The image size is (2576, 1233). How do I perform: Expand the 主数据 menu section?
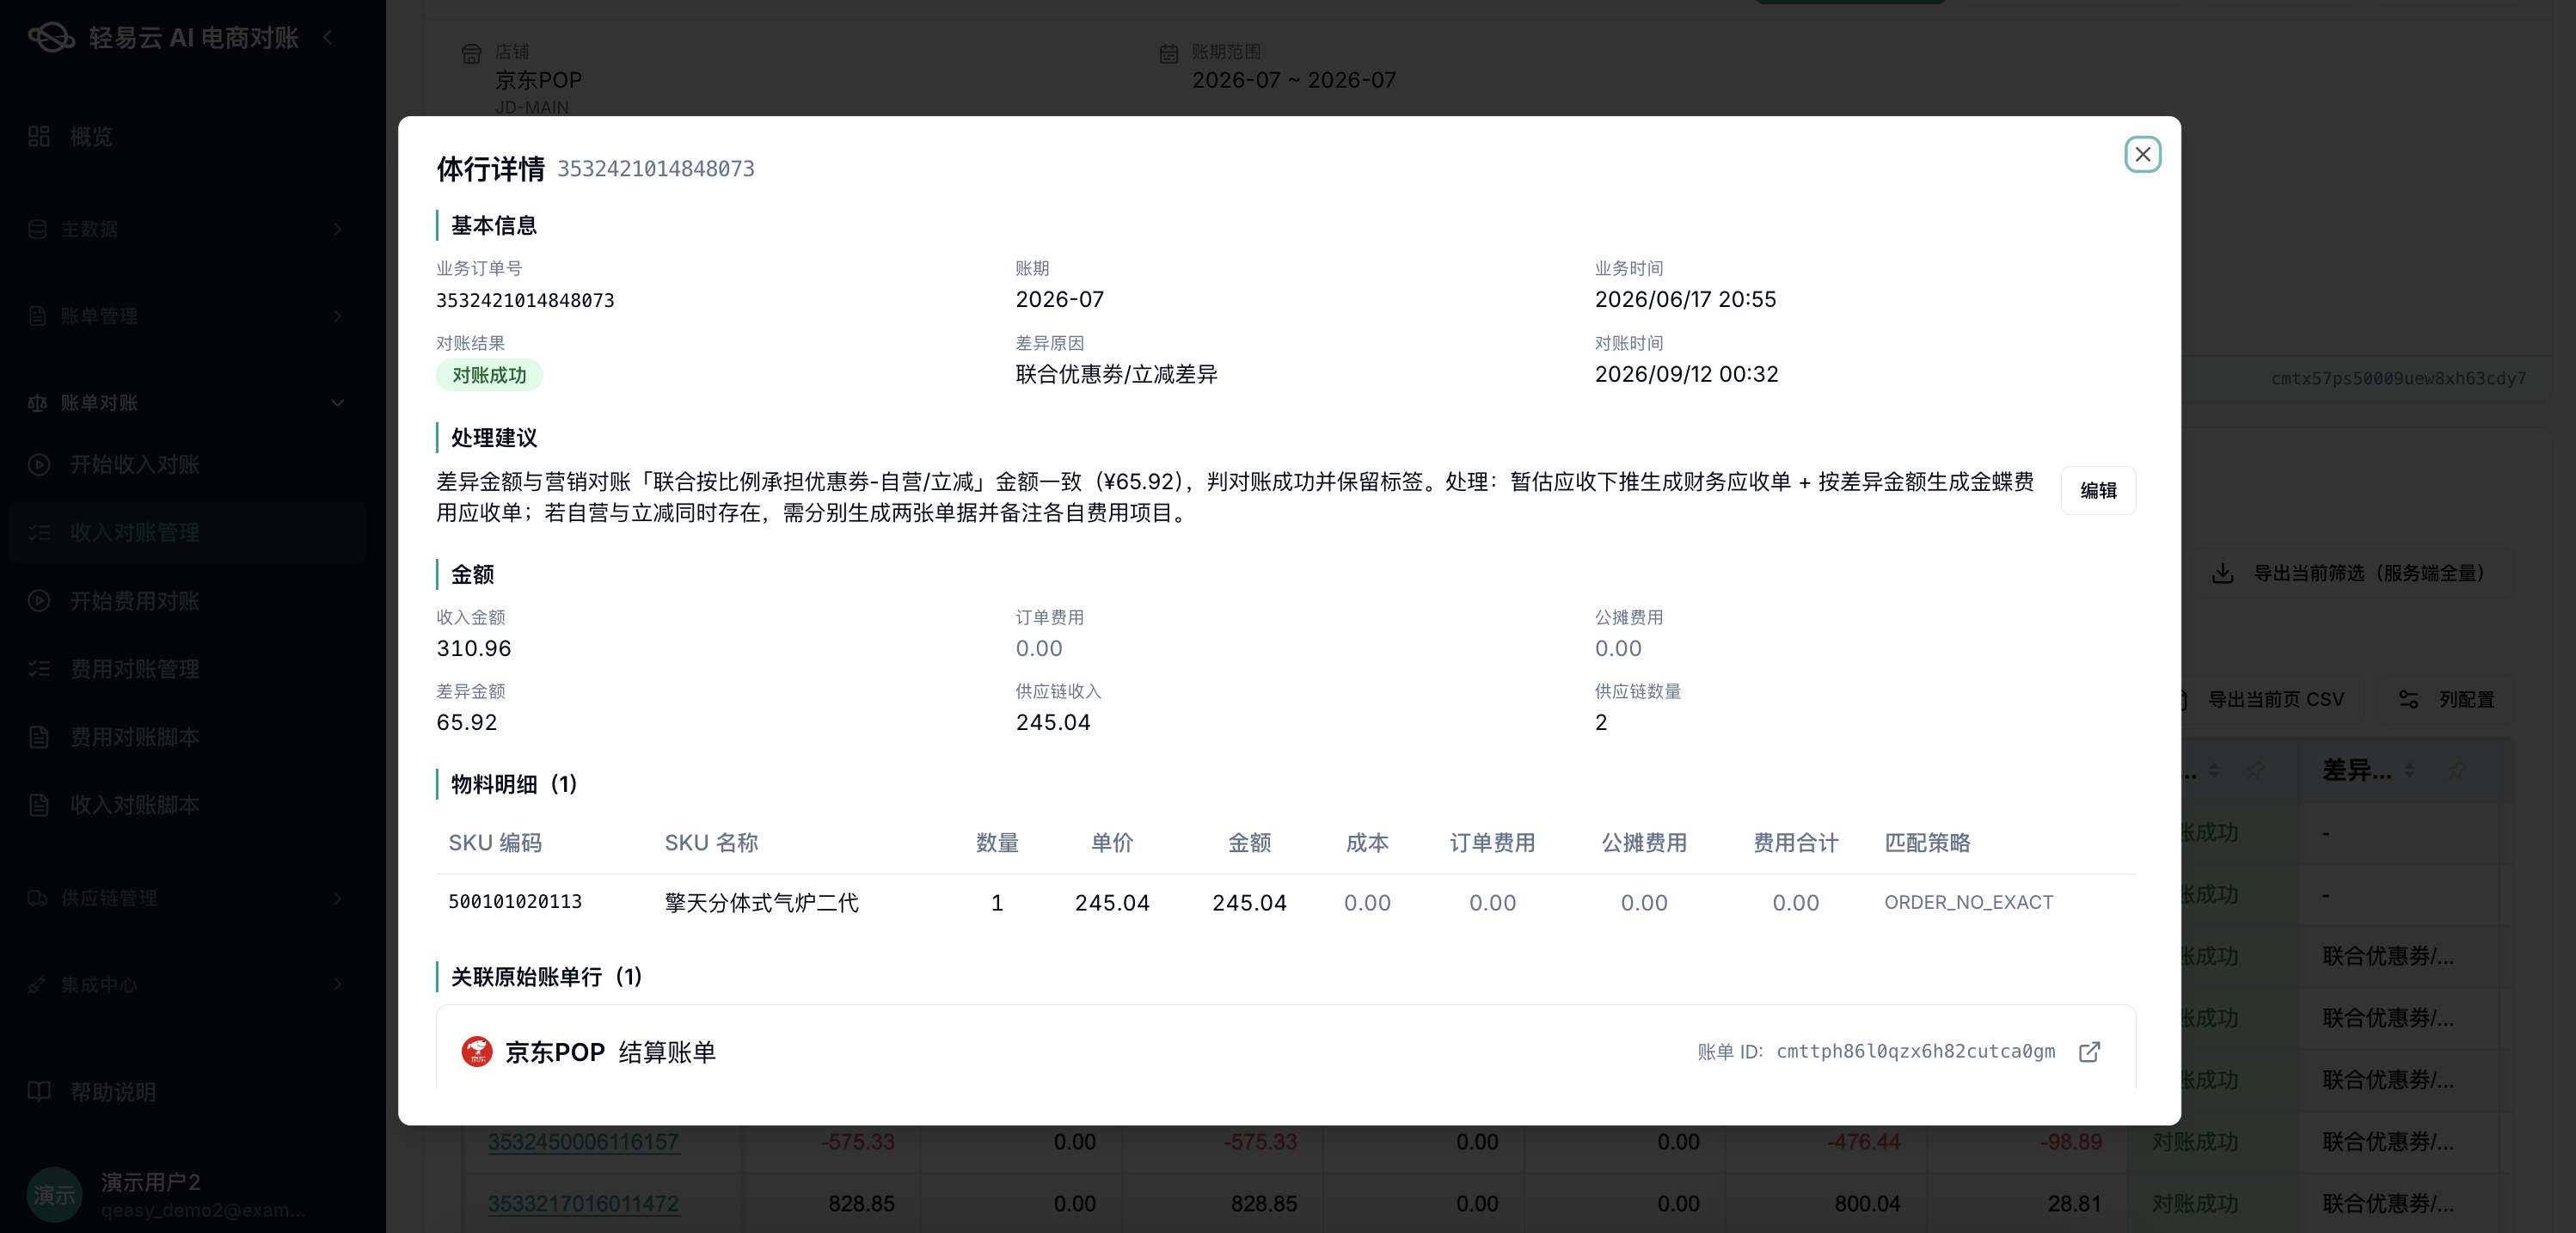(188, 229)
